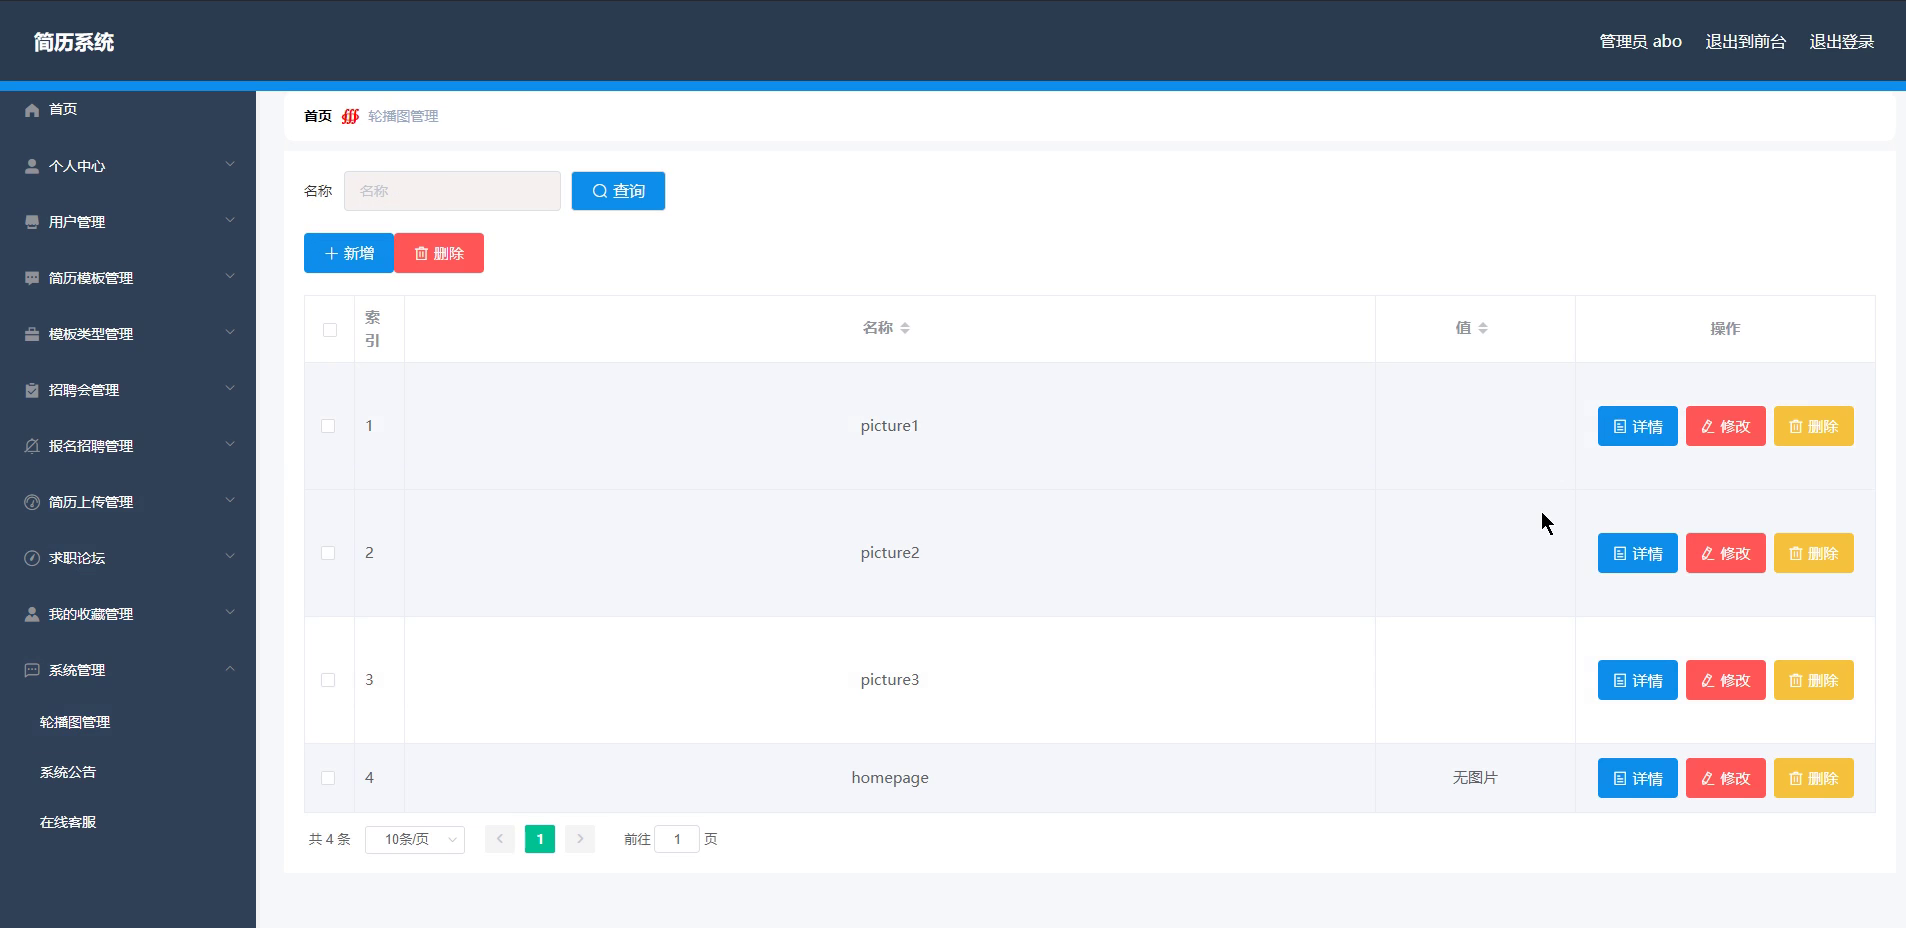Select 求职论坛 in the sidebar
The image size is (1906, 928).
pos(128,558)
